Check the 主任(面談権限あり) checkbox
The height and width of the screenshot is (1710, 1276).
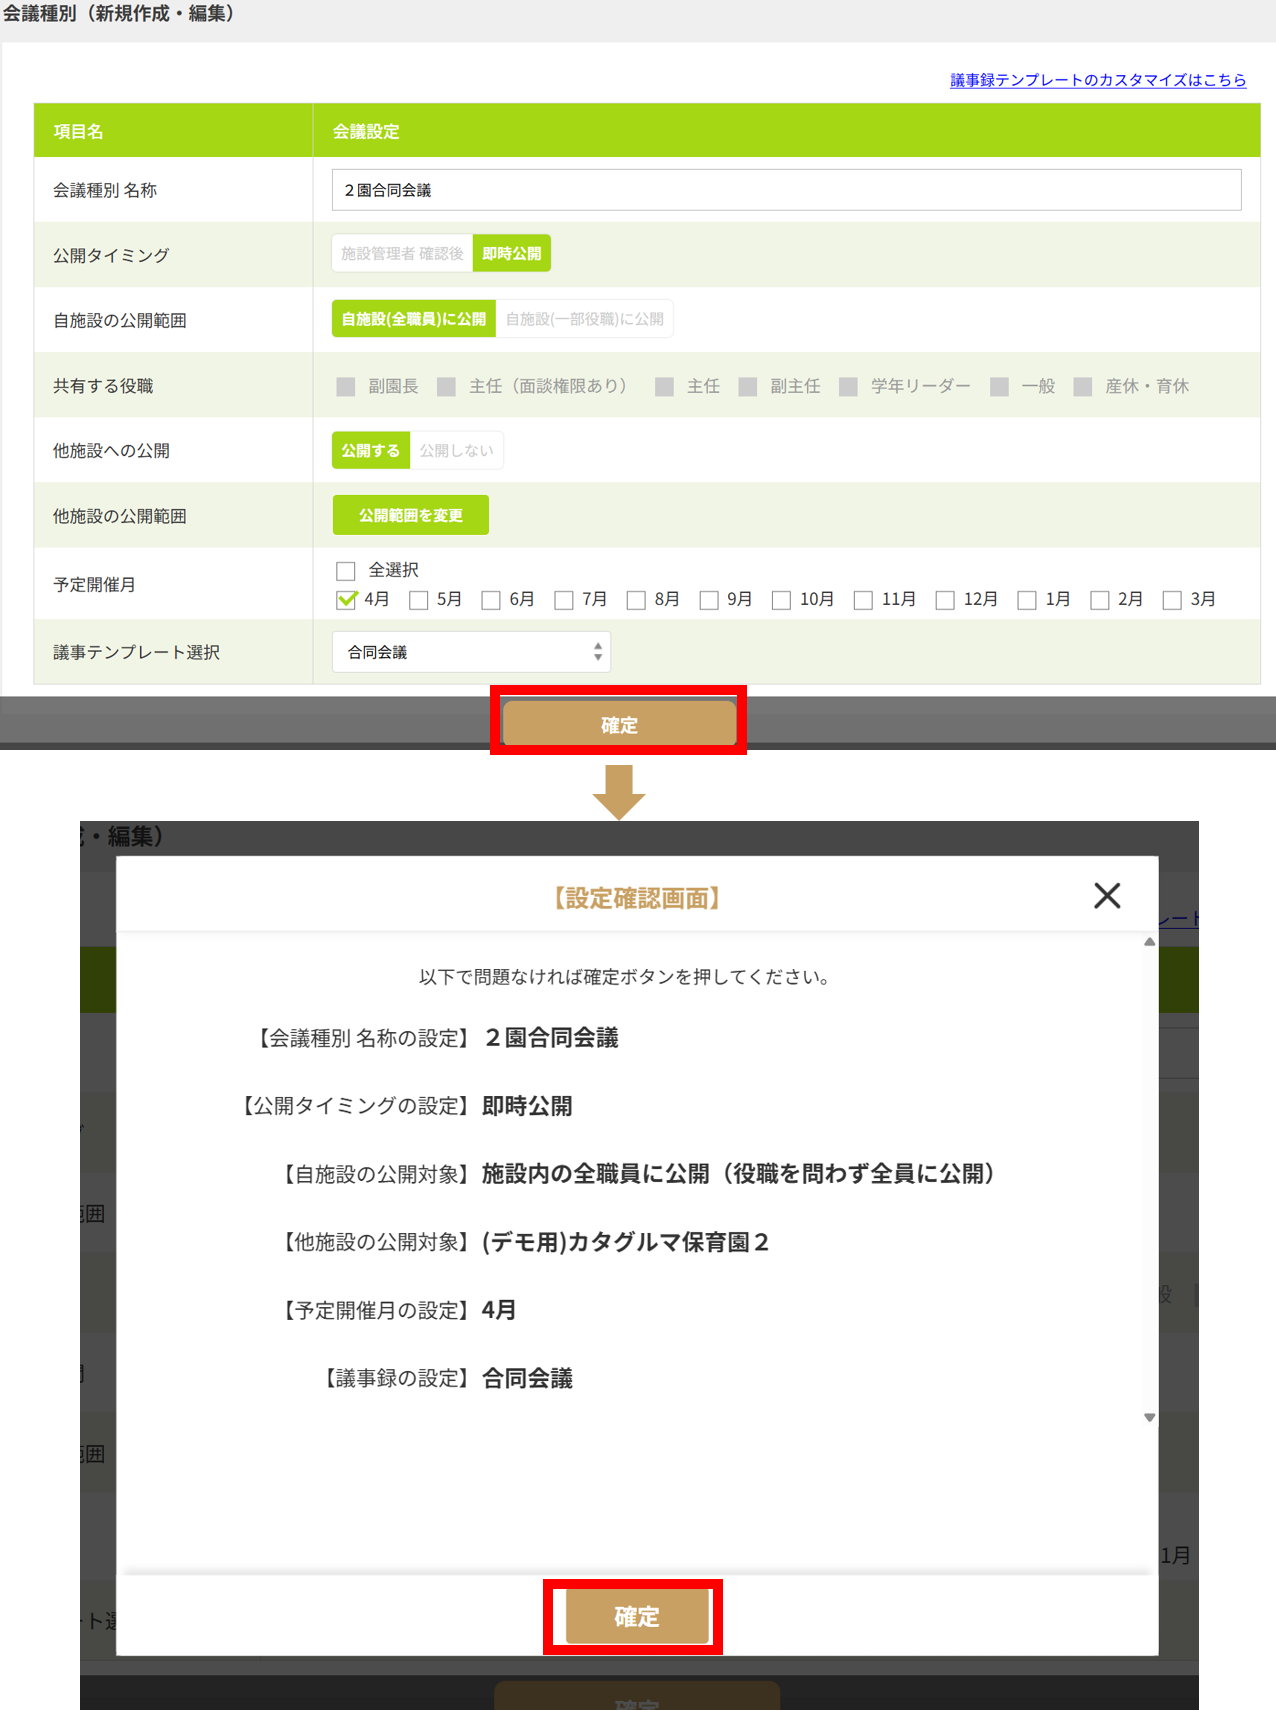tap(447, 387)
